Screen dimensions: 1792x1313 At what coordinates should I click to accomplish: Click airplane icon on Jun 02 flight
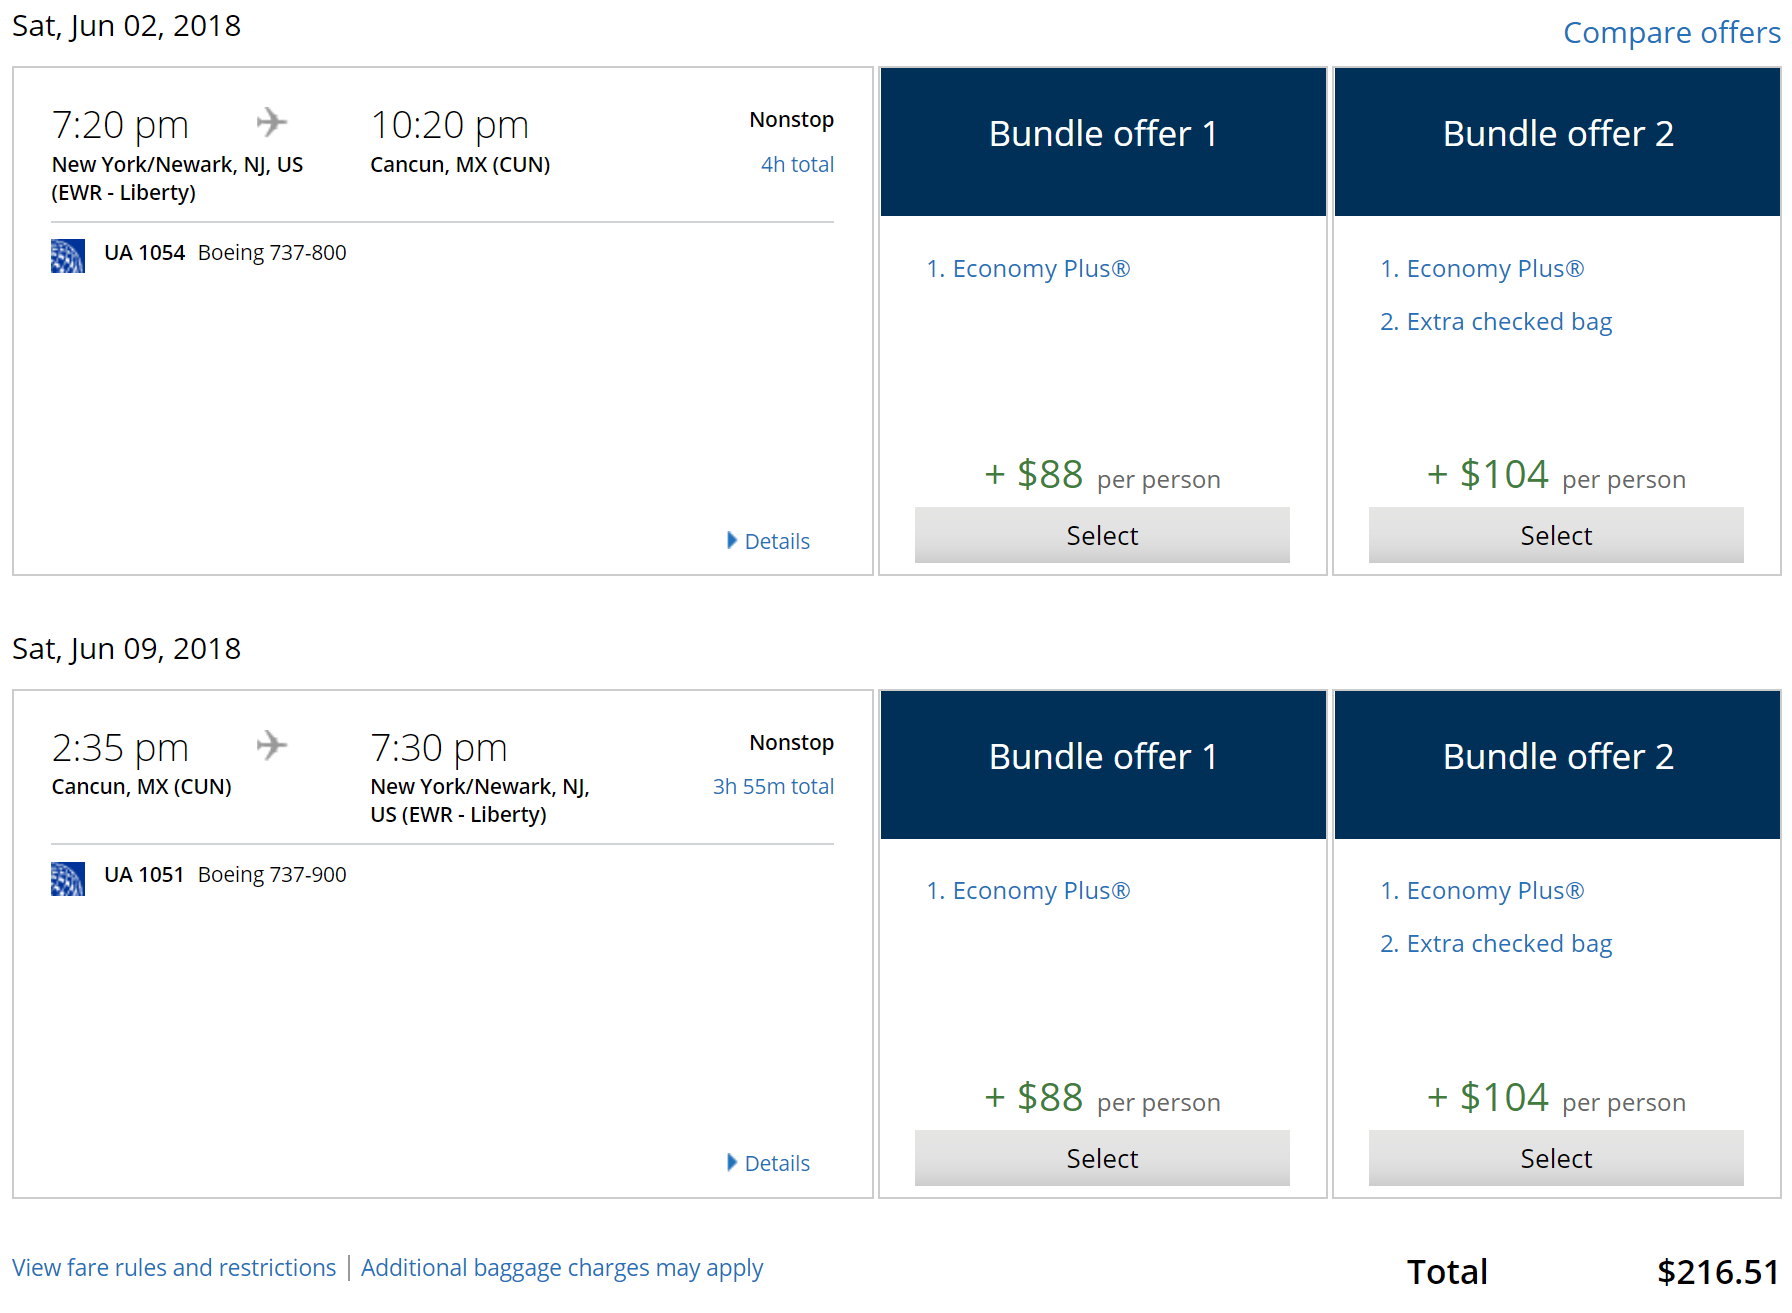click(x=271, y=123)
